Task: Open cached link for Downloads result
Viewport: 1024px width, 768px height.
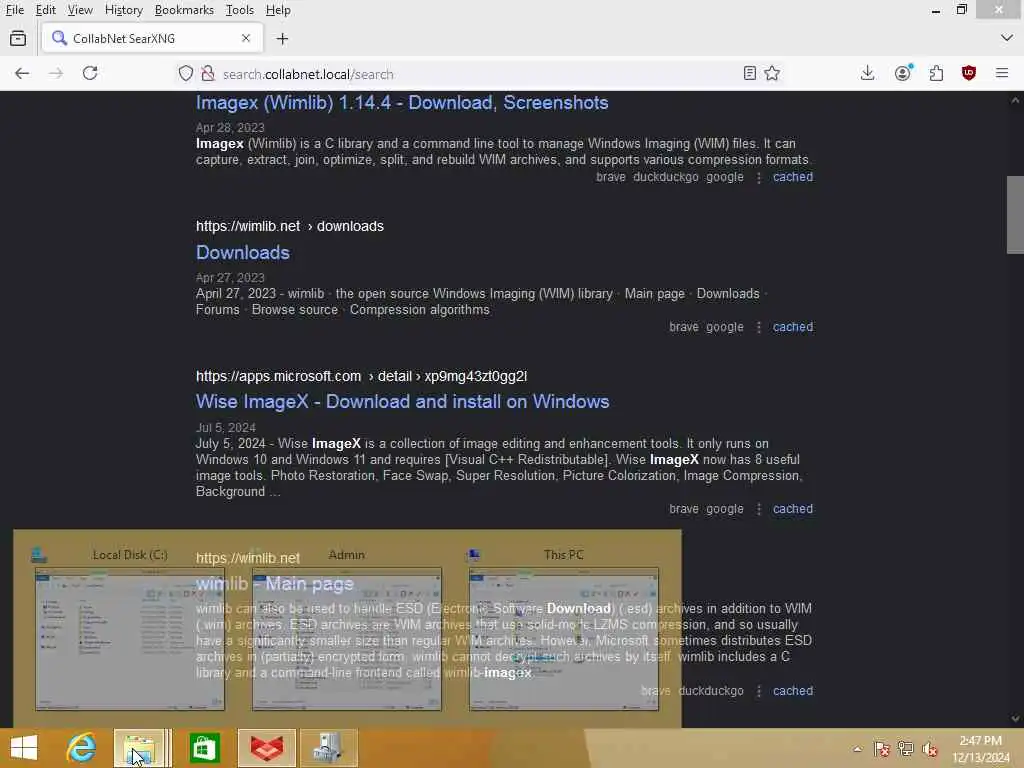Action: tap(793, 327)
